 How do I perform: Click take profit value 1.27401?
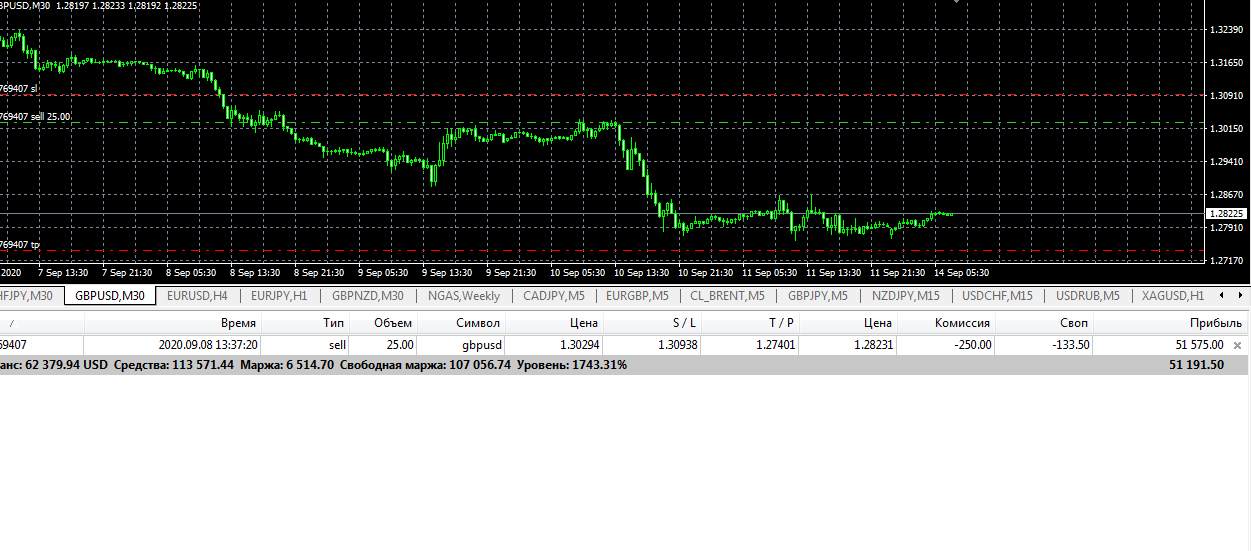tap(775, 345)
